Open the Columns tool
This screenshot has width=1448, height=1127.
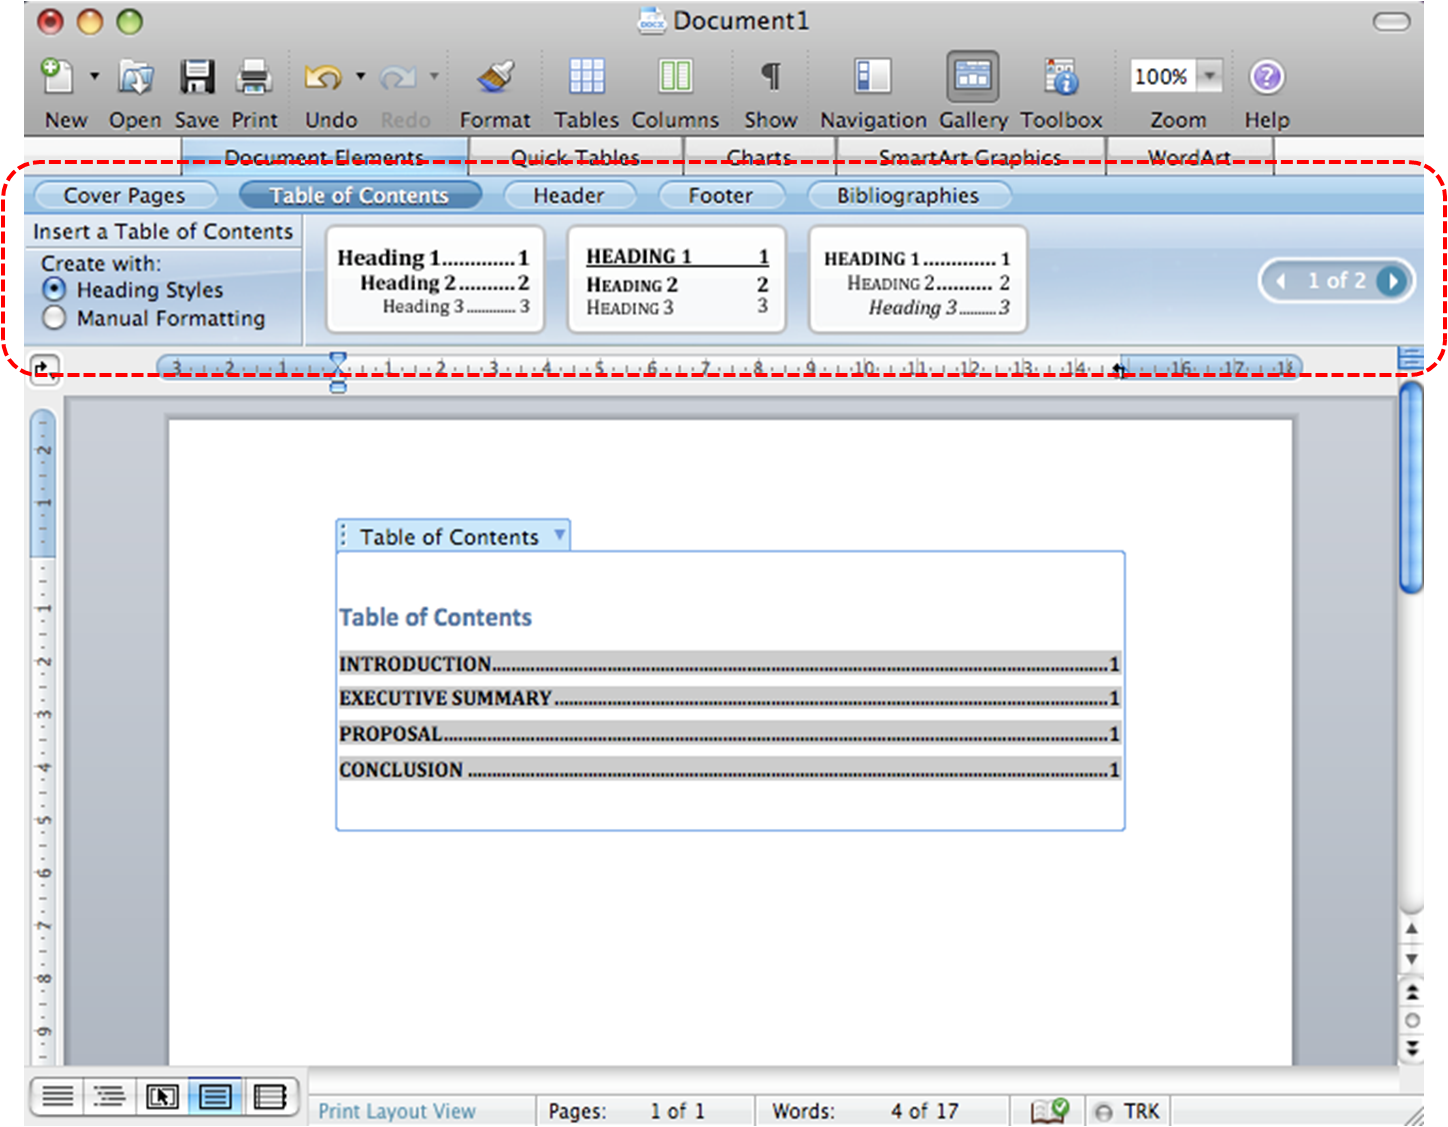pos(675,76)
